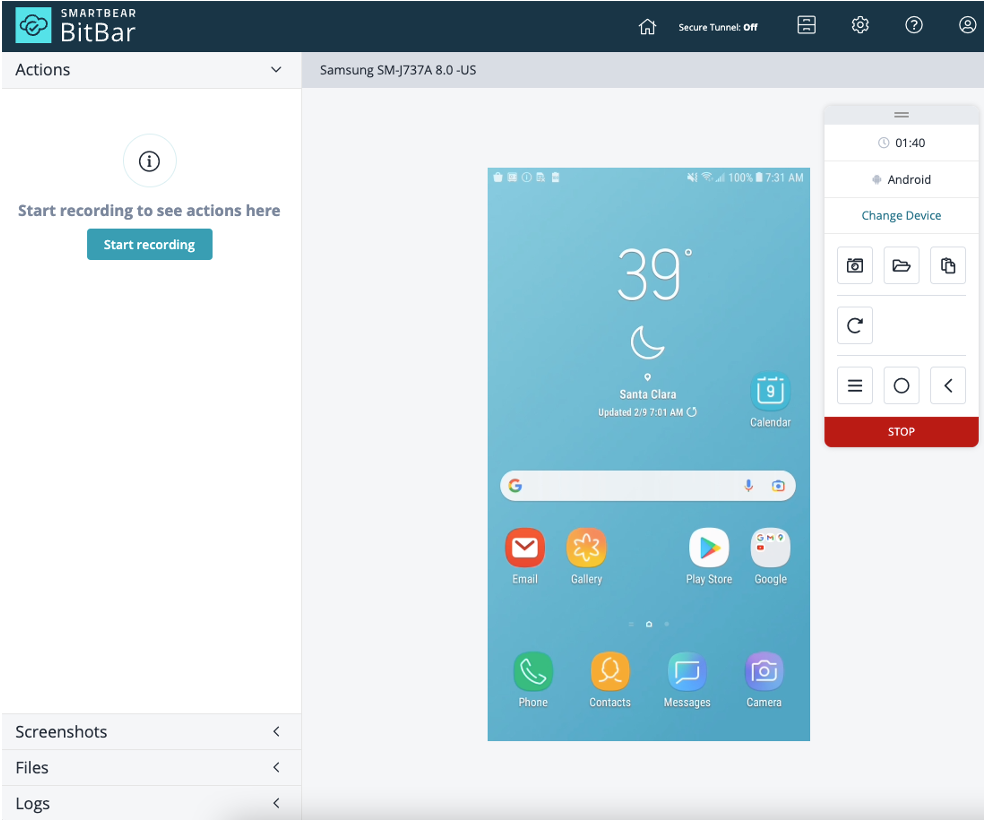This screenshot has width=987, height=820.
Task: Click the clipboard copy icon
Action: coord(948,266)
